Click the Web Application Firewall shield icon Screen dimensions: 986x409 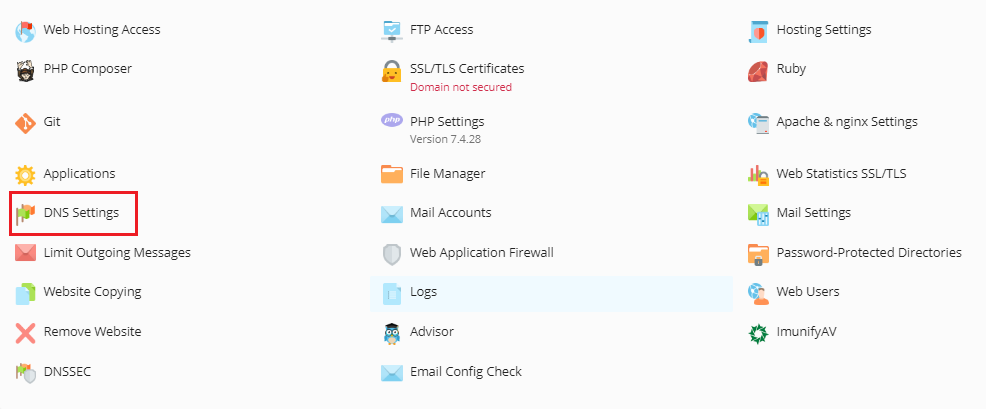tap(392, 254)
